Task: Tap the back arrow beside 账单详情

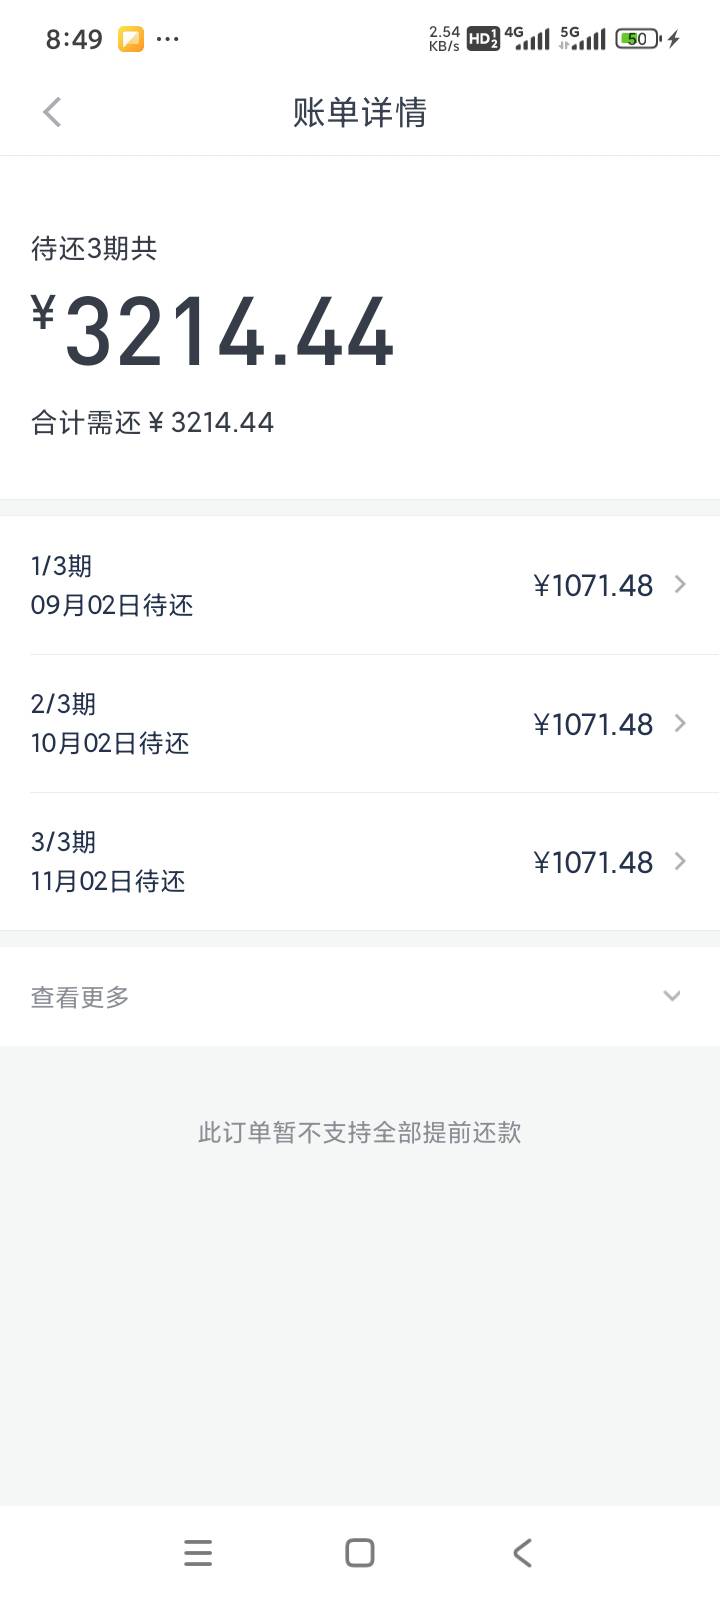Action: (x=53, y=112)
